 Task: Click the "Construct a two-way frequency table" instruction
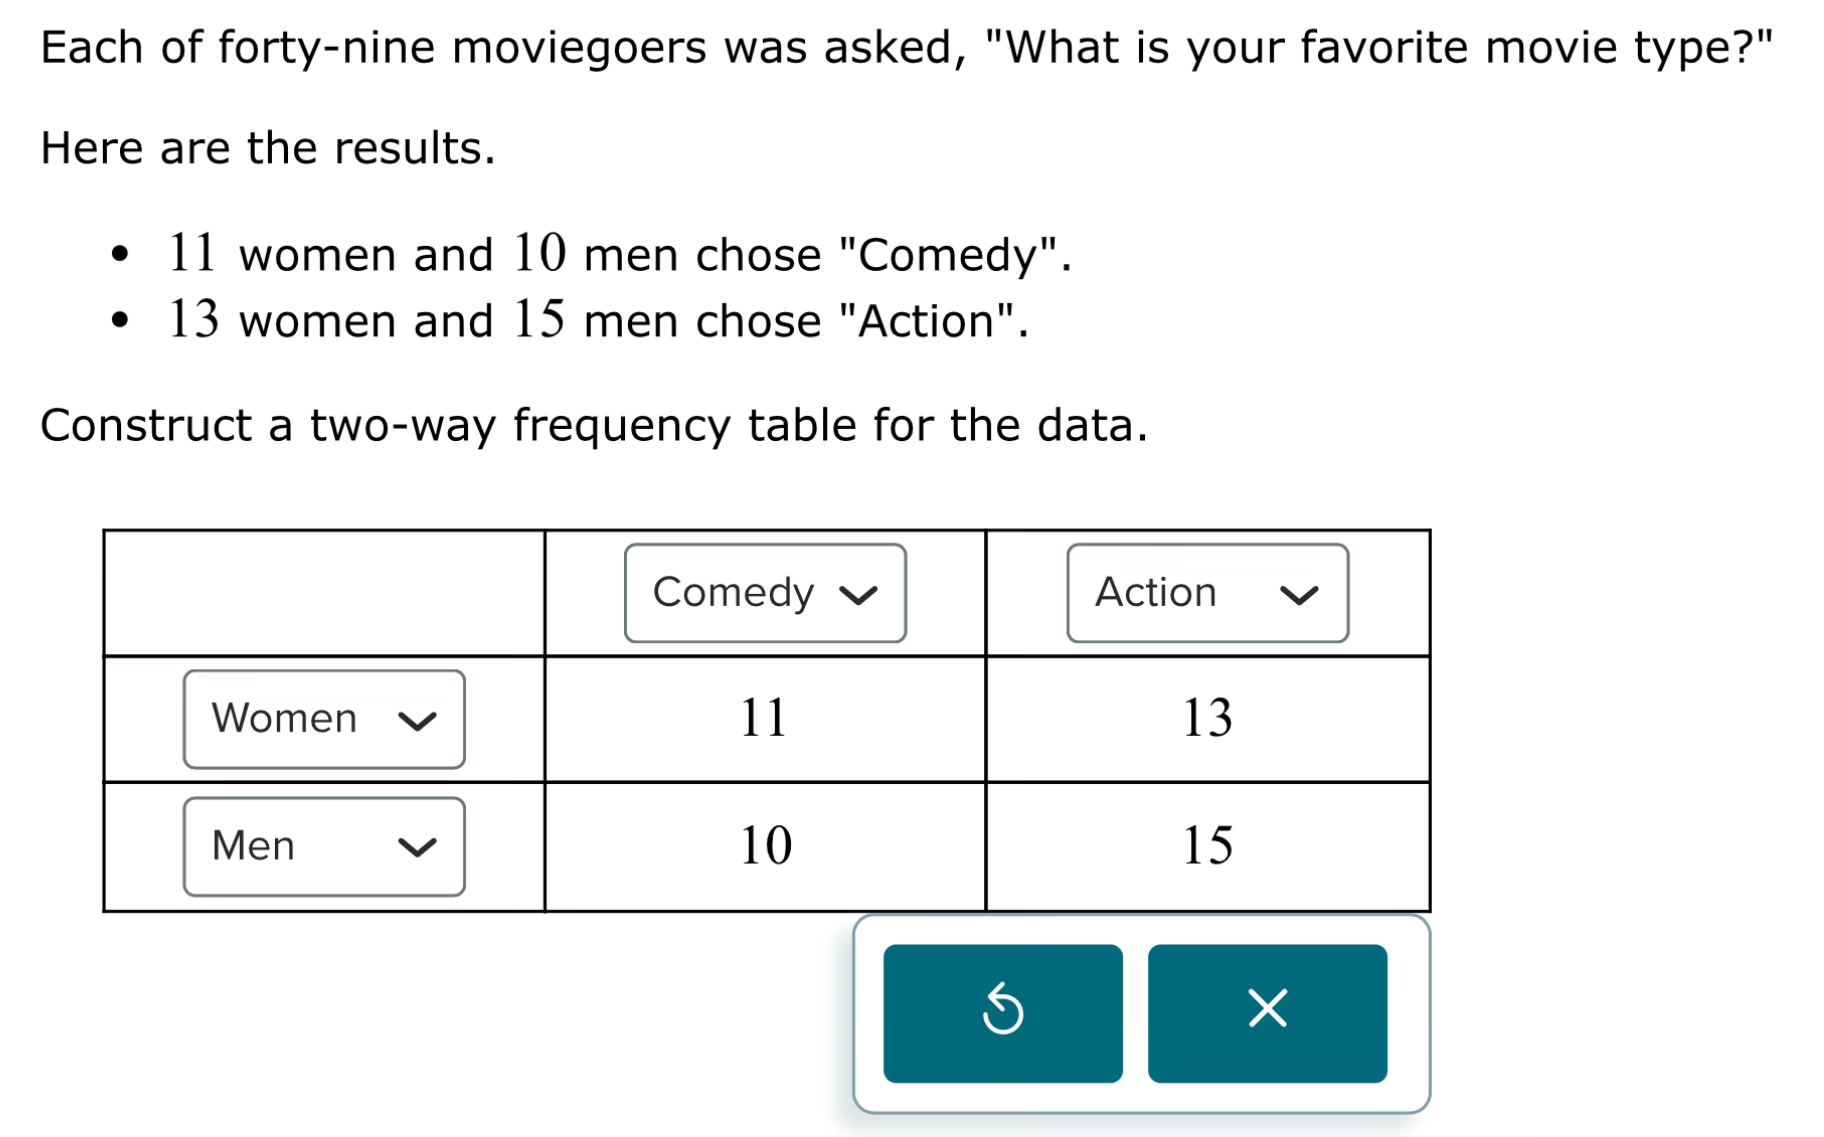(x=593, y=425)
